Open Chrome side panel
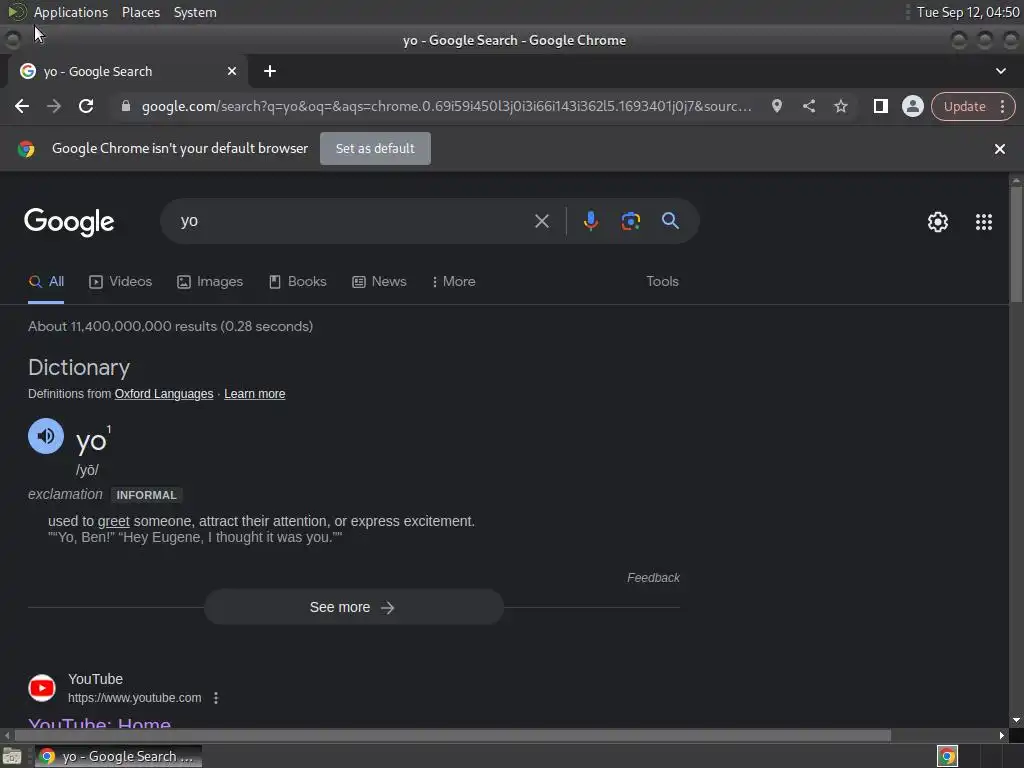1024x768 pixels. (880, 106)
